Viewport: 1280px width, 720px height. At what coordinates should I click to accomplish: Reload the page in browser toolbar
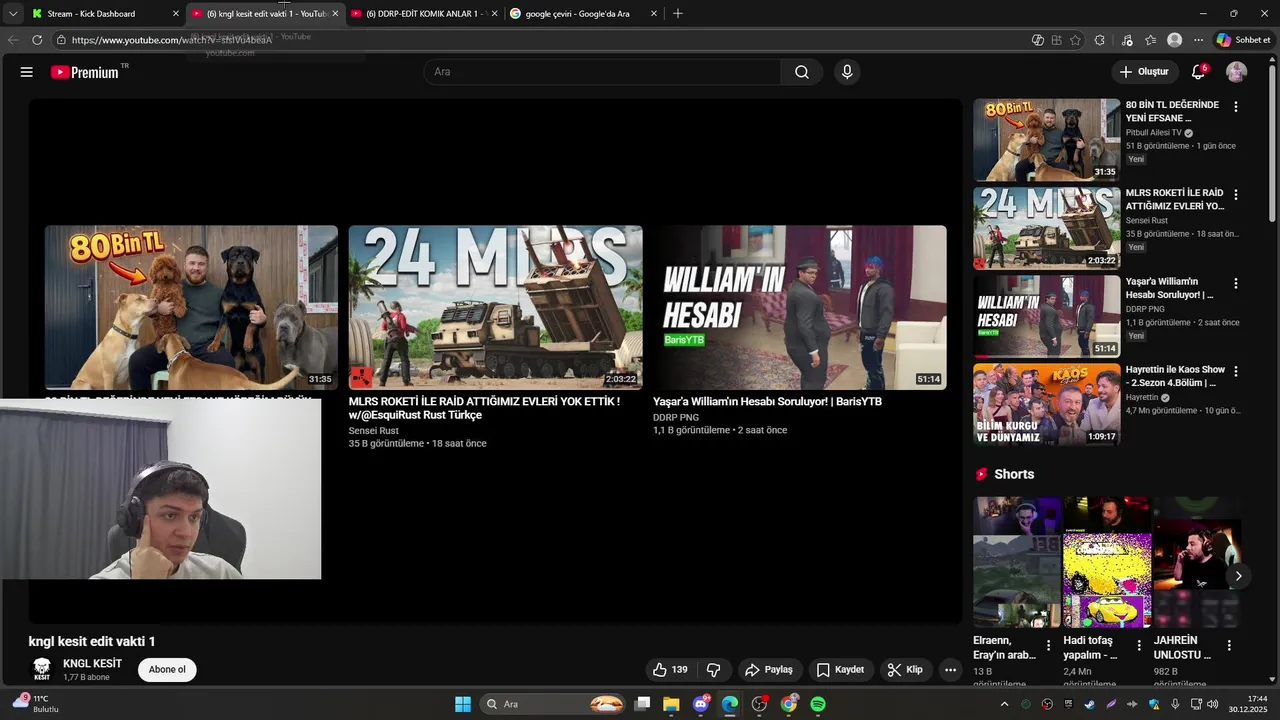37,40
